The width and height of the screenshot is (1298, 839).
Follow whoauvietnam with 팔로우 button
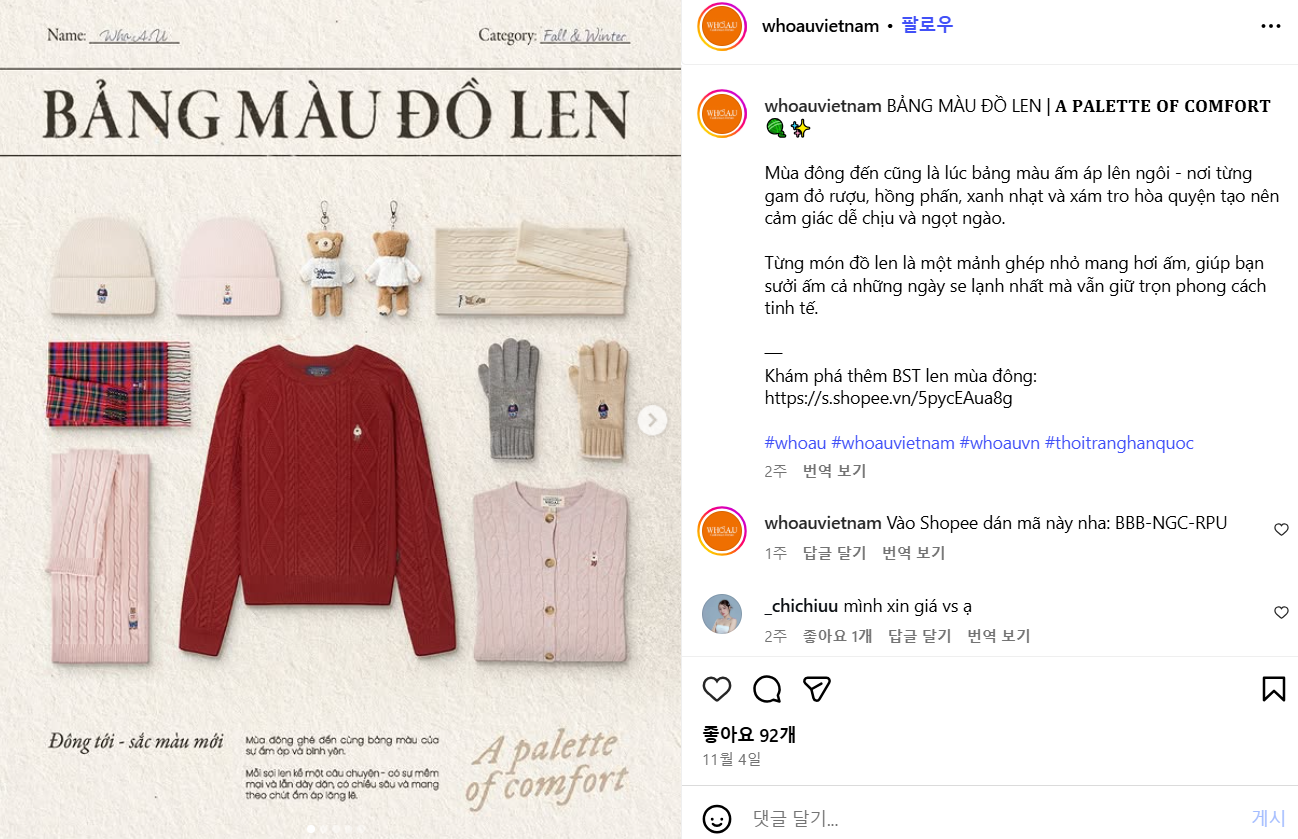(x=927, y=25)
